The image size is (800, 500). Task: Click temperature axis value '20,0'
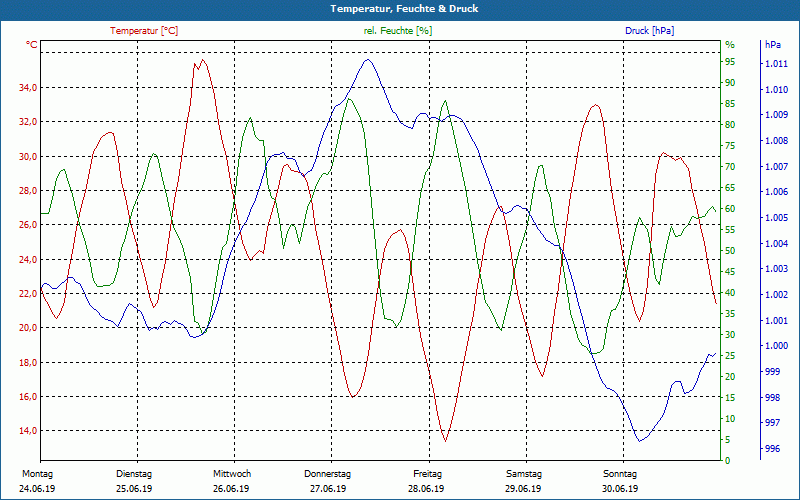[x=28, y=328]
